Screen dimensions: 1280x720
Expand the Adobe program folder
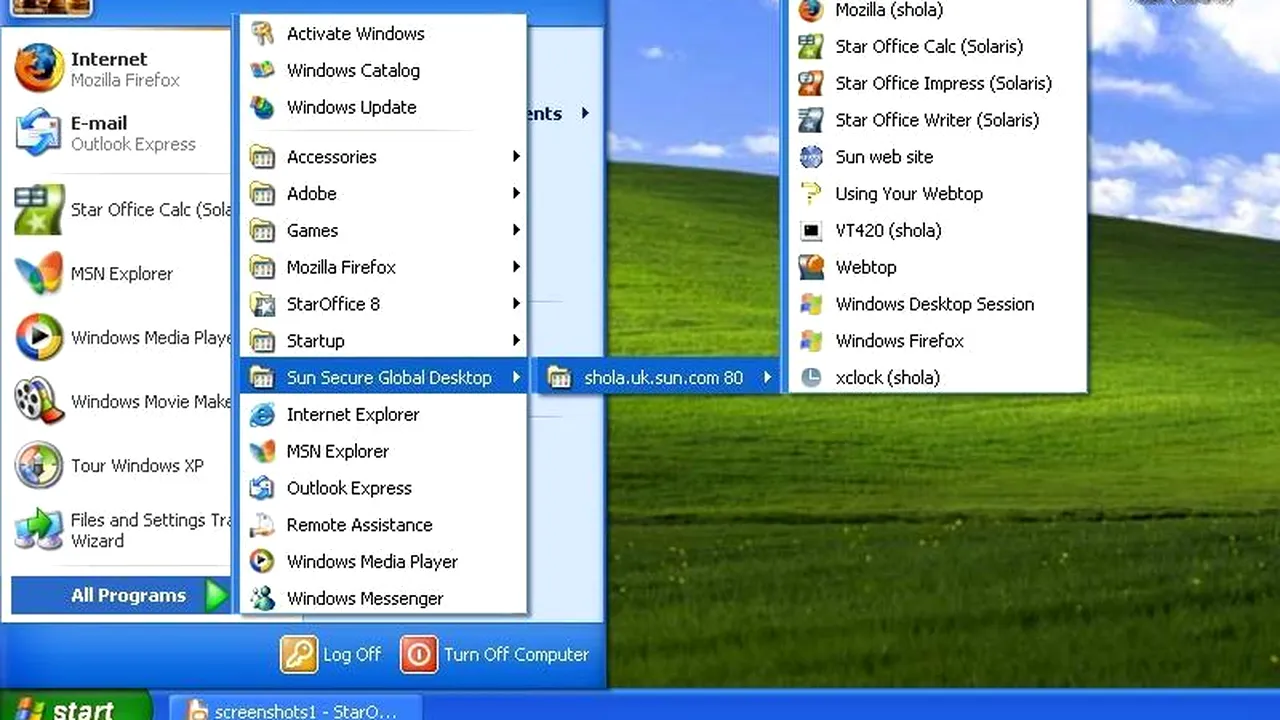tap(383, 194)
